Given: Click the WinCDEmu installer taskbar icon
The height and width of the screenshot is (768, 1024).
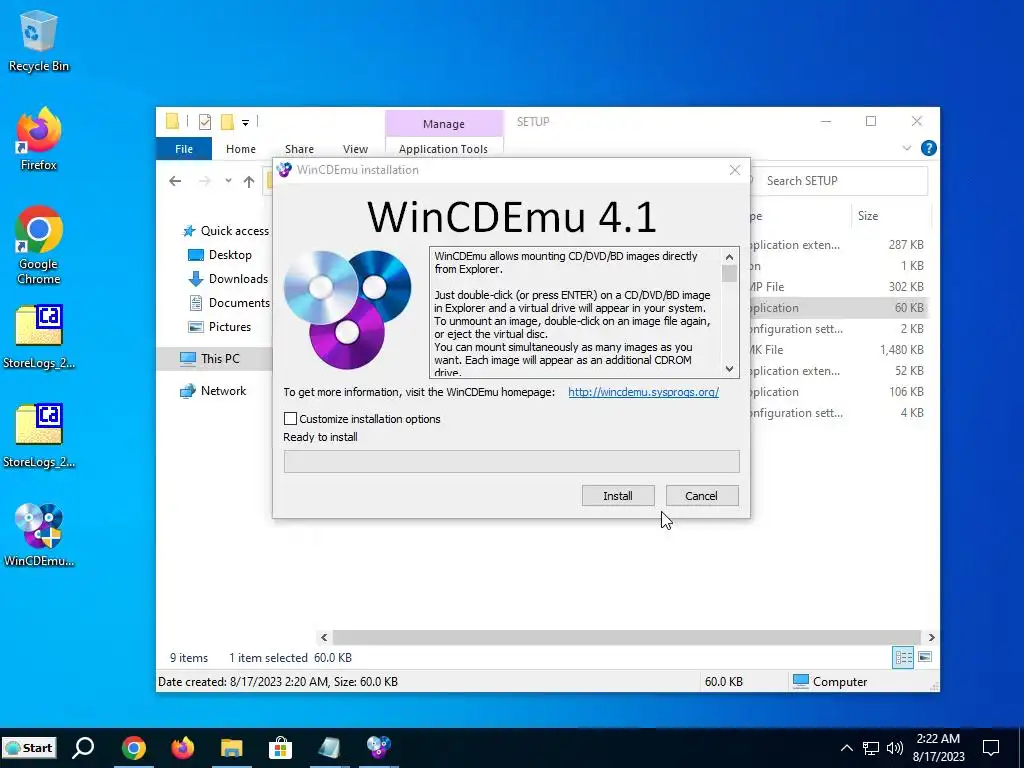Looking at the screenshot, I should (378, 748).
